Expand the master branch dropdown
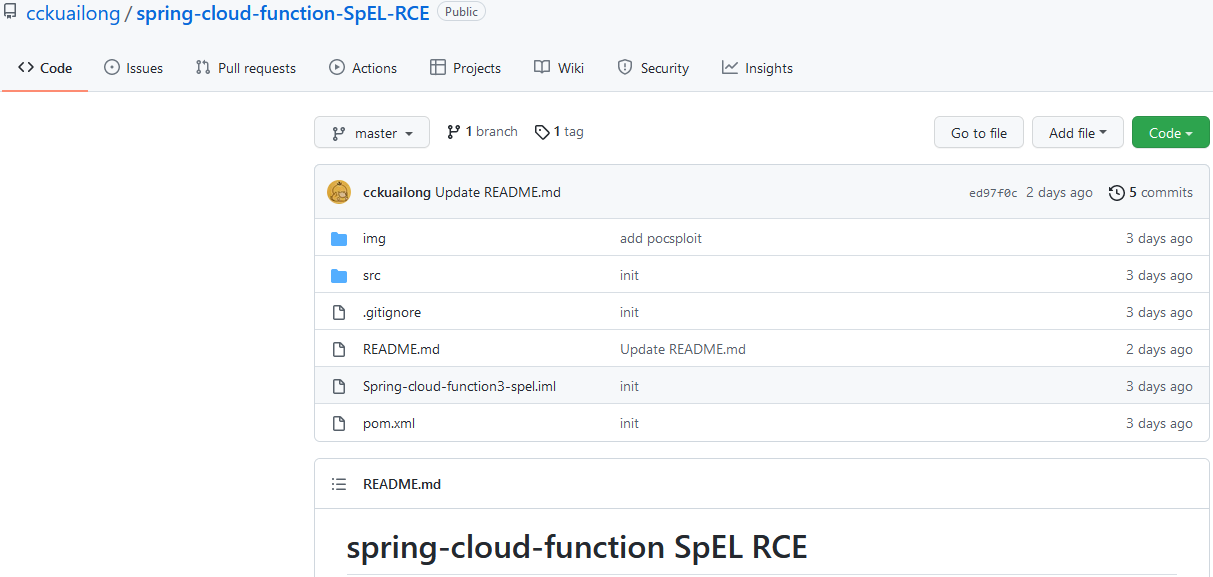The width and height of the screenshot is (1213, 577). click(x=372, y=133)
